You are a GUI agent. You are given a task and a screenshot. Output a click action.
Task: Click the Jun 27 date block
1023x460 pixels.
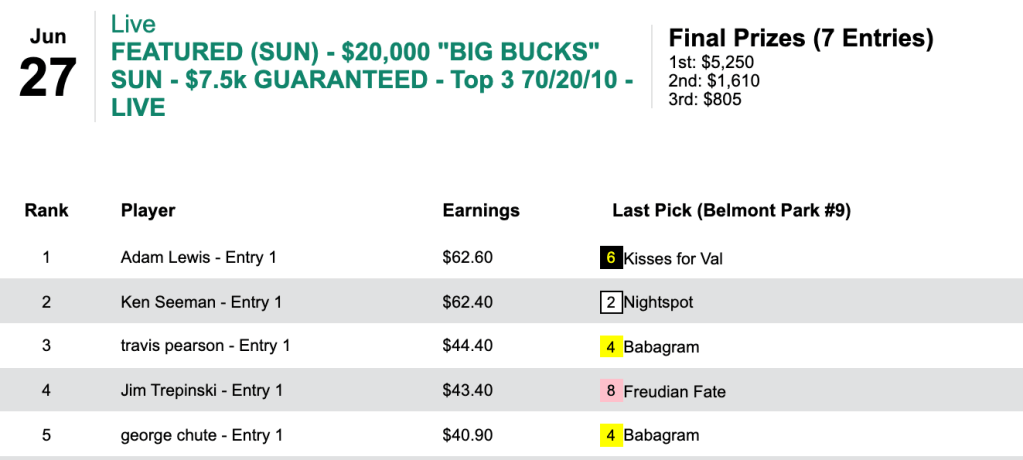48,65
